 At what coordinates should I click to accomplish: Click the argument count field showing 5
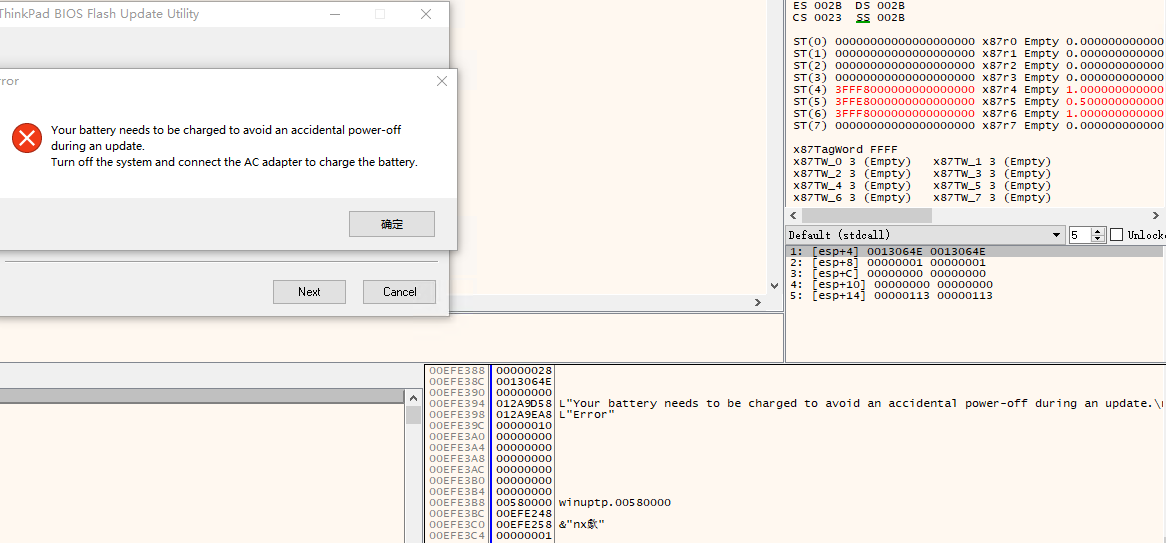click(1080, 235)
